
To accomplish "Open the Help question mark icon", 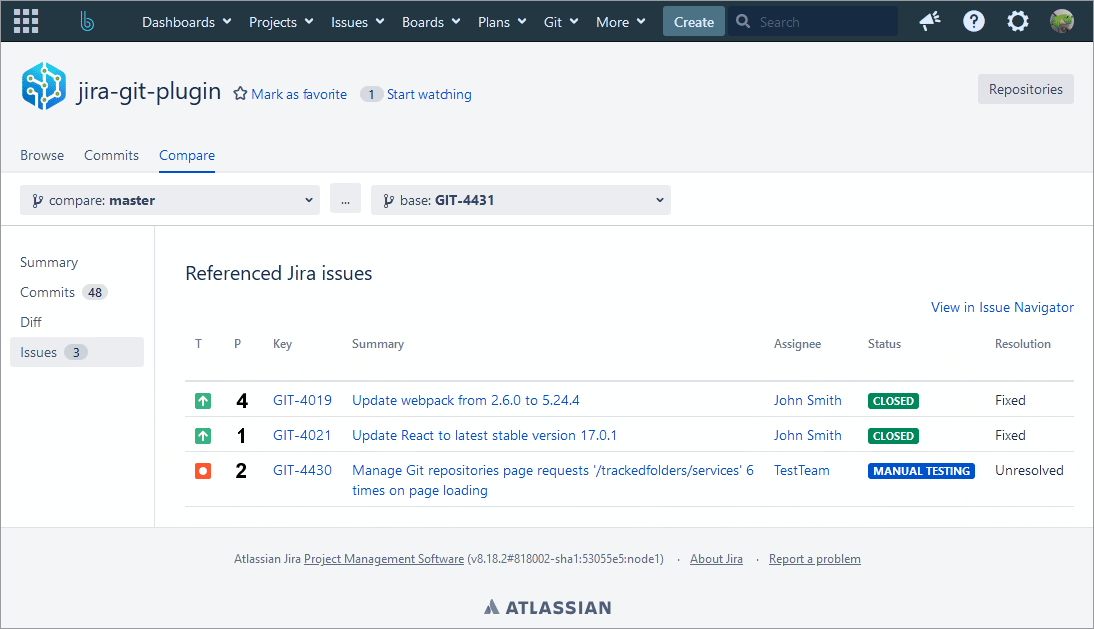I will pos(974,21).
